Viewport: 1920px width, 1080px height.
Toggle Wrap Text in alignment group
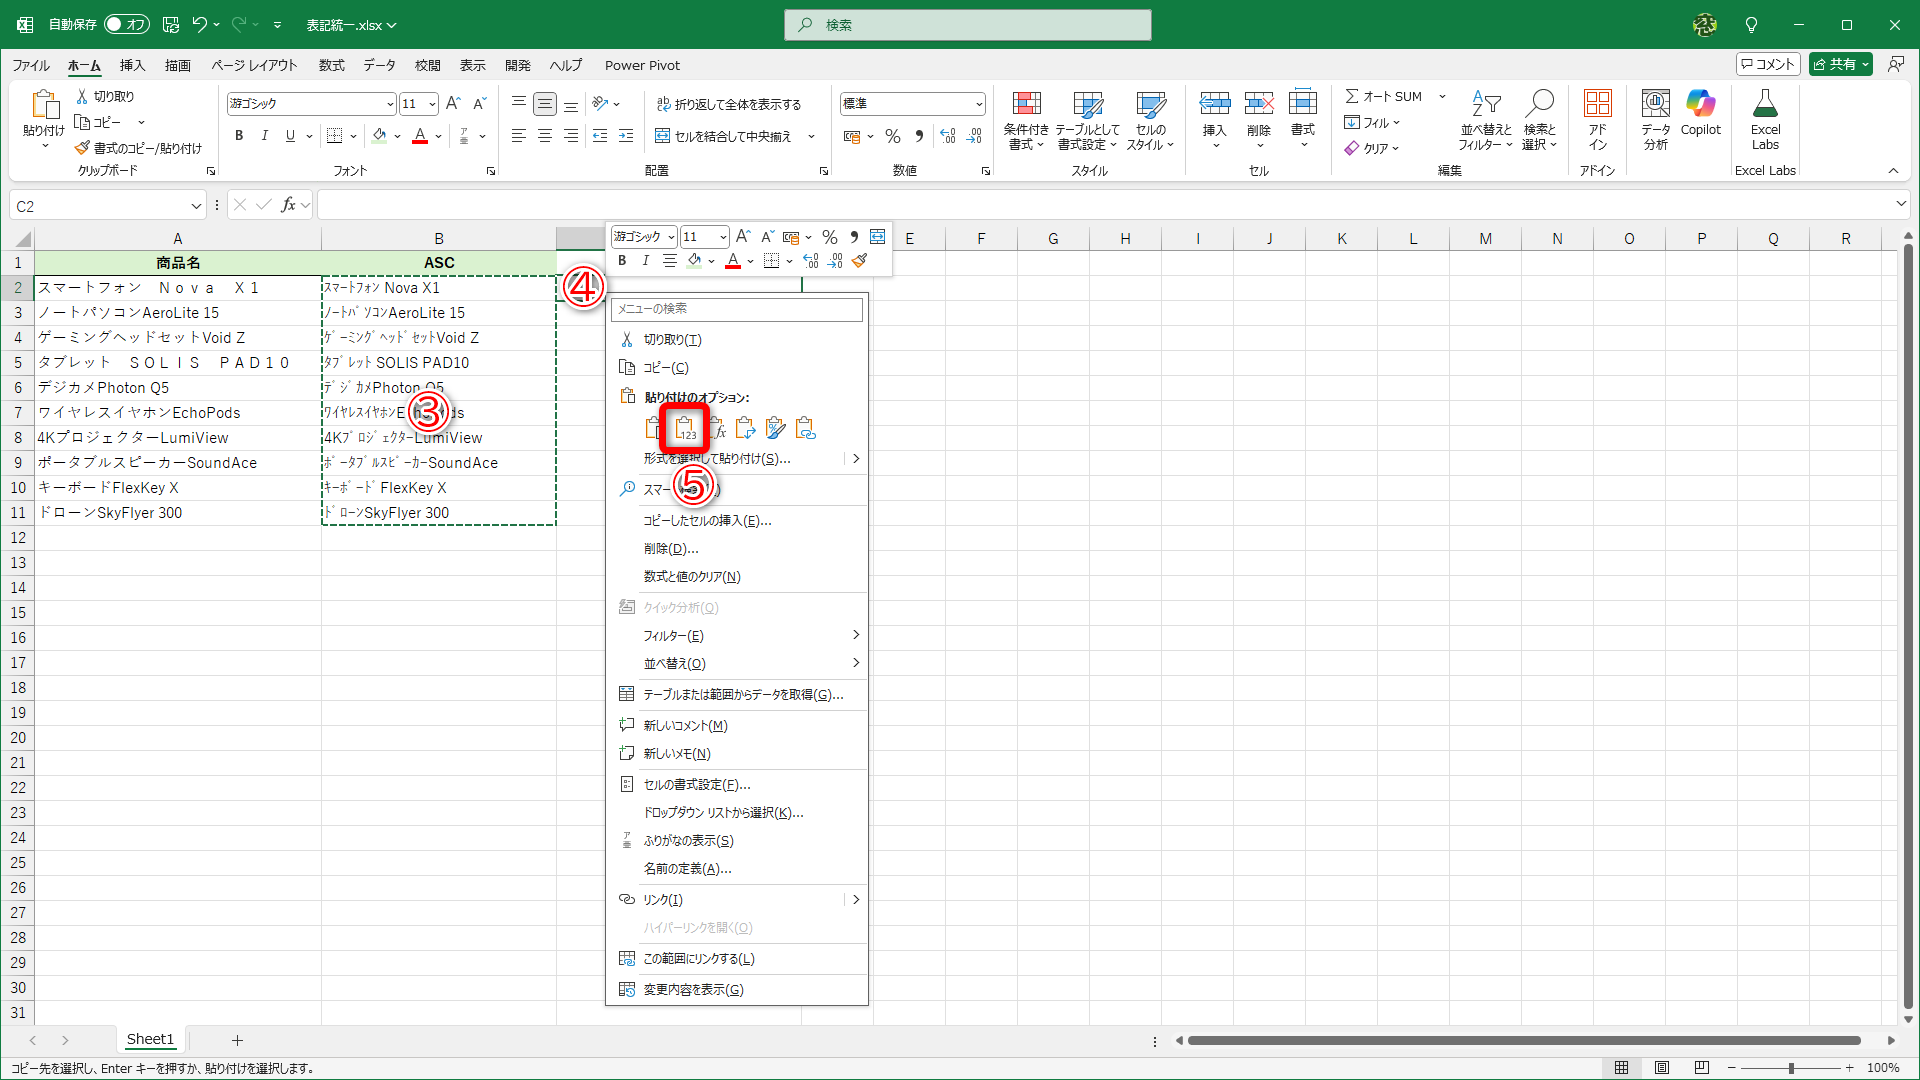663,104
